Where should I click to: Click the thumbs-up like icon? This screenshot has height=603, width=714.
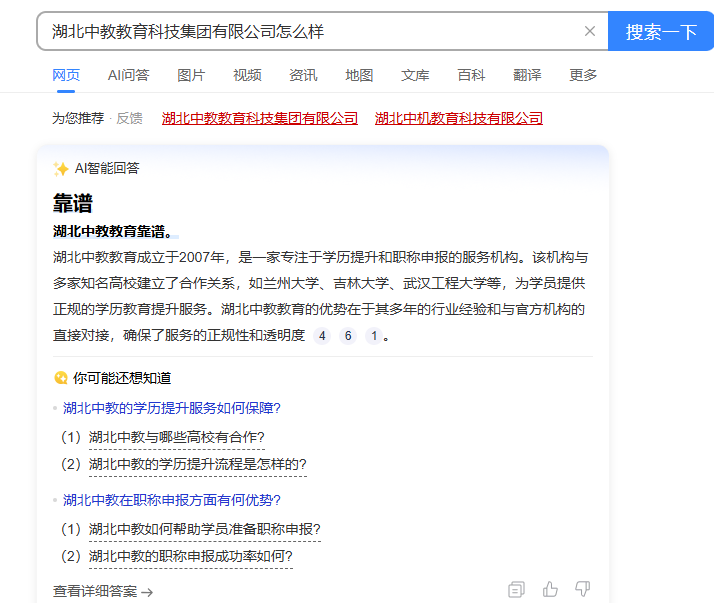(550, 589)
